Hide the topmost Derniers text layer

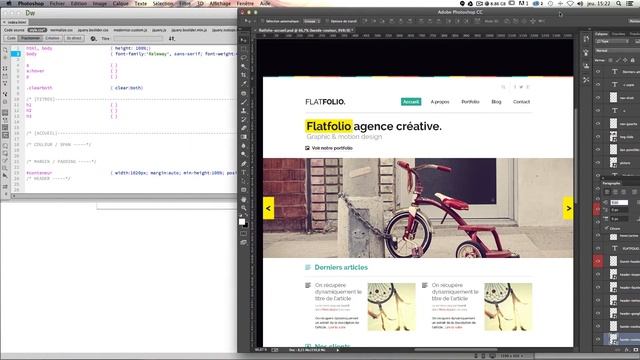pos(598,71)
